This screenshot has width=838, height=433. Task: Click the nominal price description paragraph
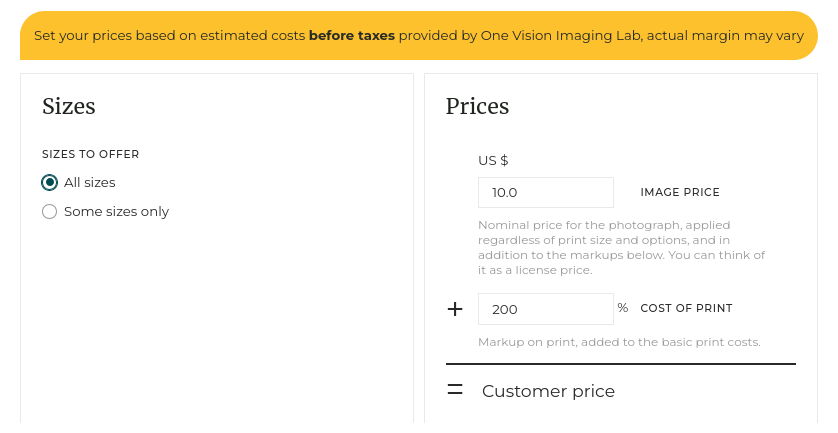click(620, 248)
